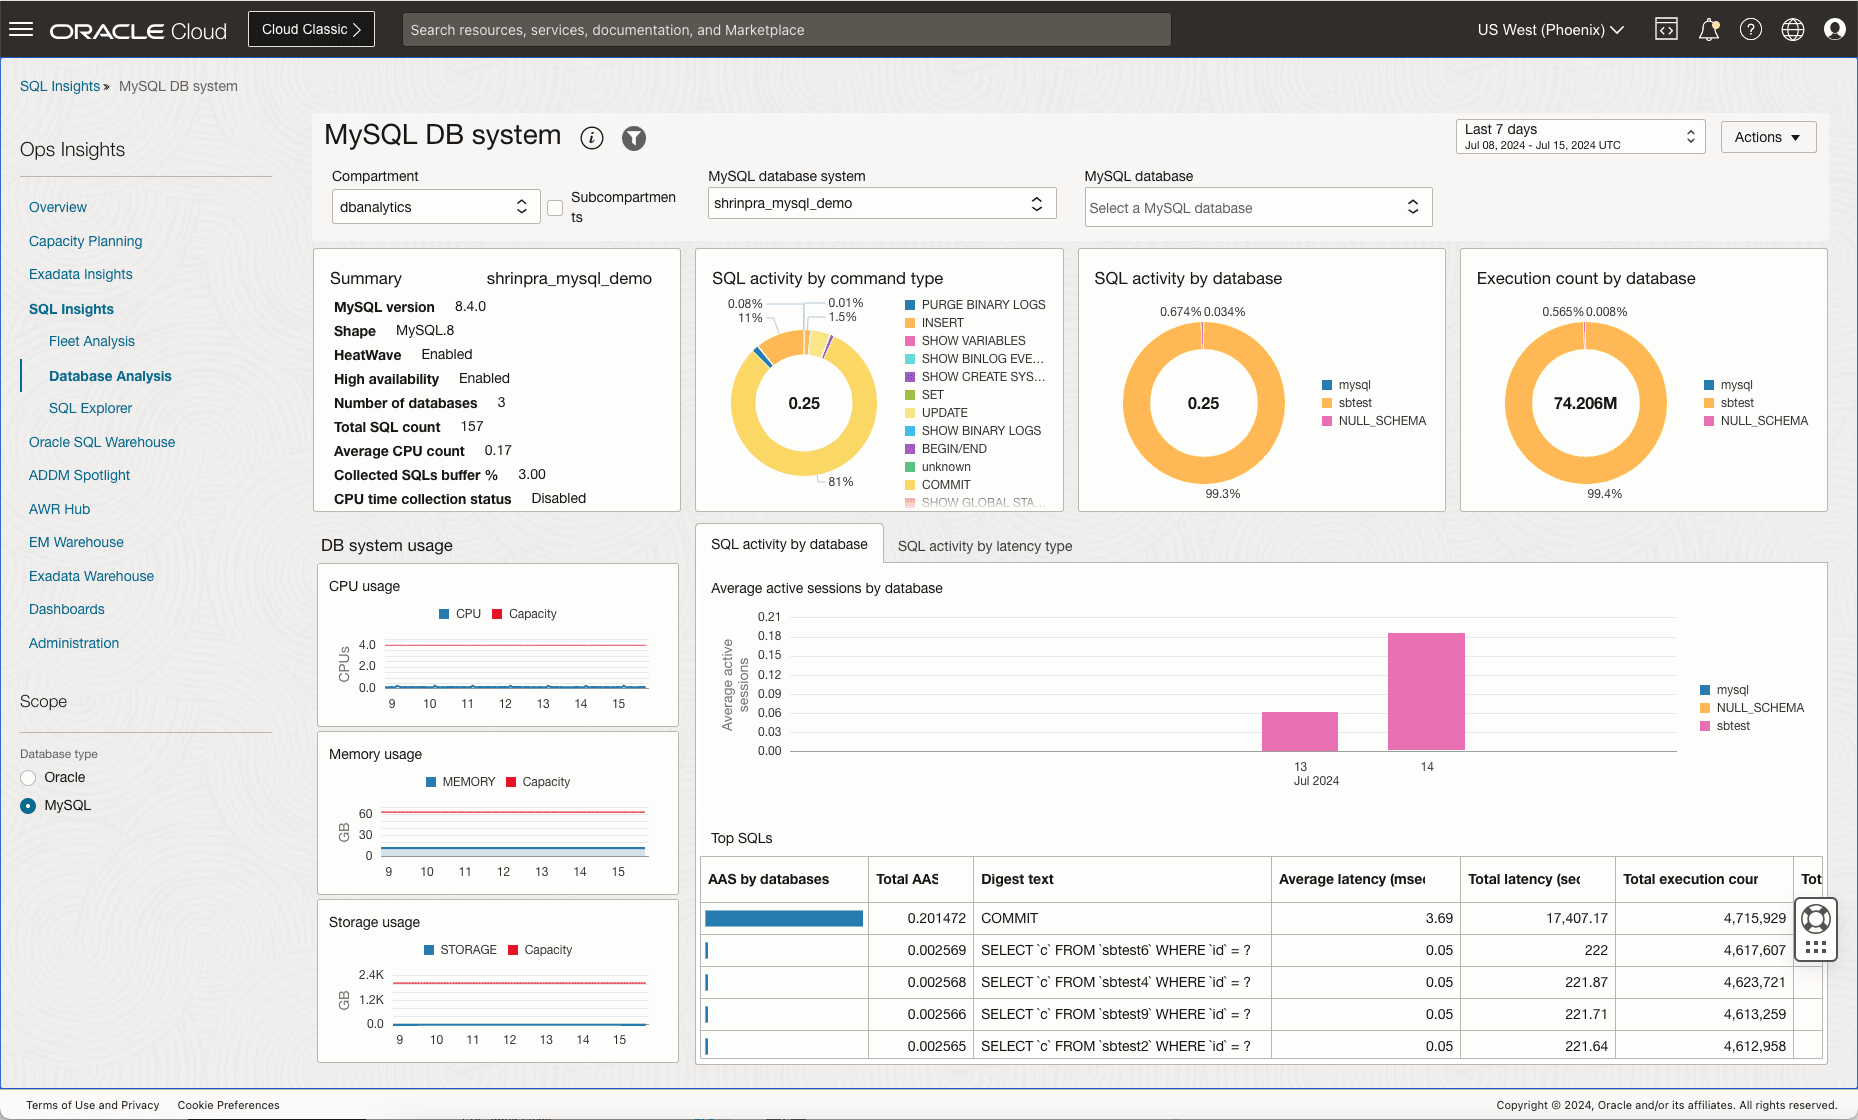Open the navigation hamburger menu

tap(21, 28)
